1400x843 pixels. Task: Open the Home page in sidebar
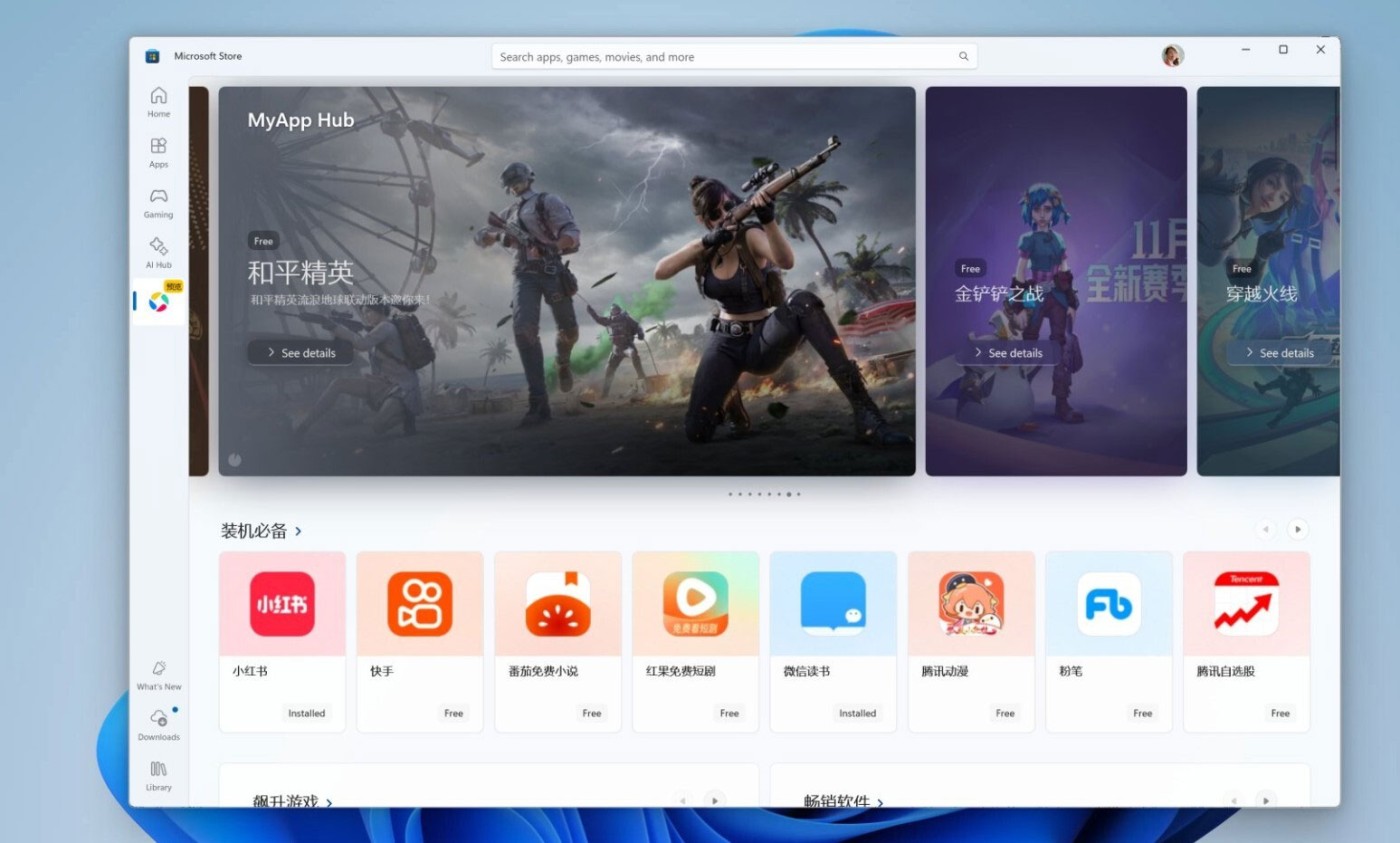click(158, 101)
